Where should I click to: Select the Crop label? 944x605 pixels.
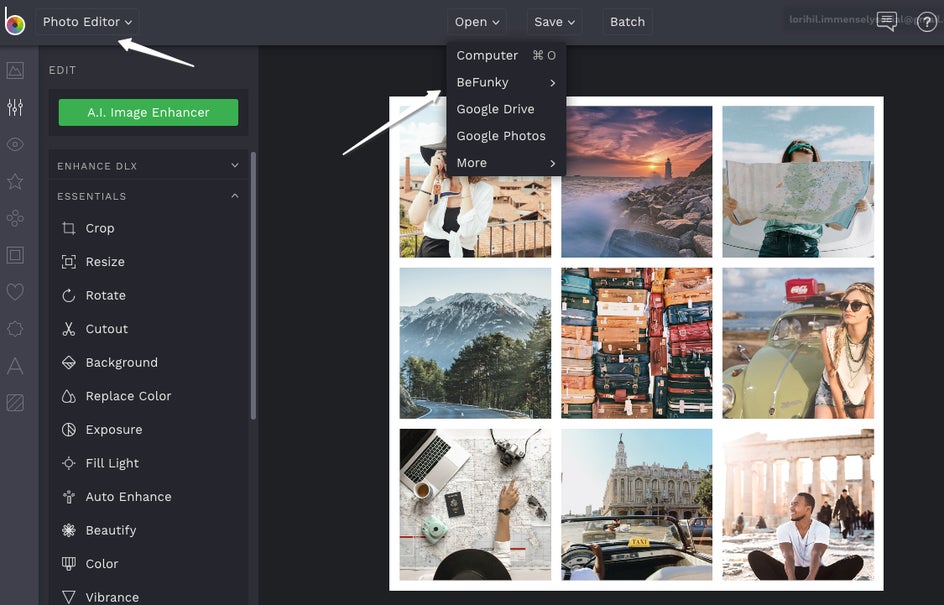pos(100,228)
